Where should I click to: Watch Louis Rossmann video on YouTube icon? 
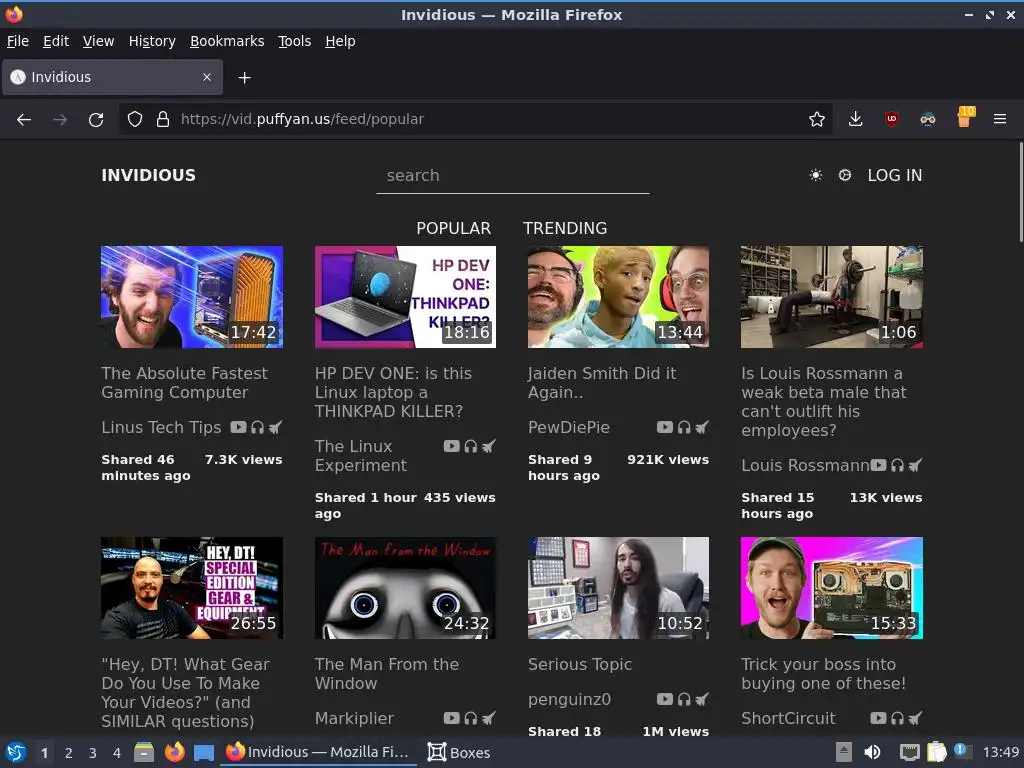pyautogui.click(x=878, y=465)
